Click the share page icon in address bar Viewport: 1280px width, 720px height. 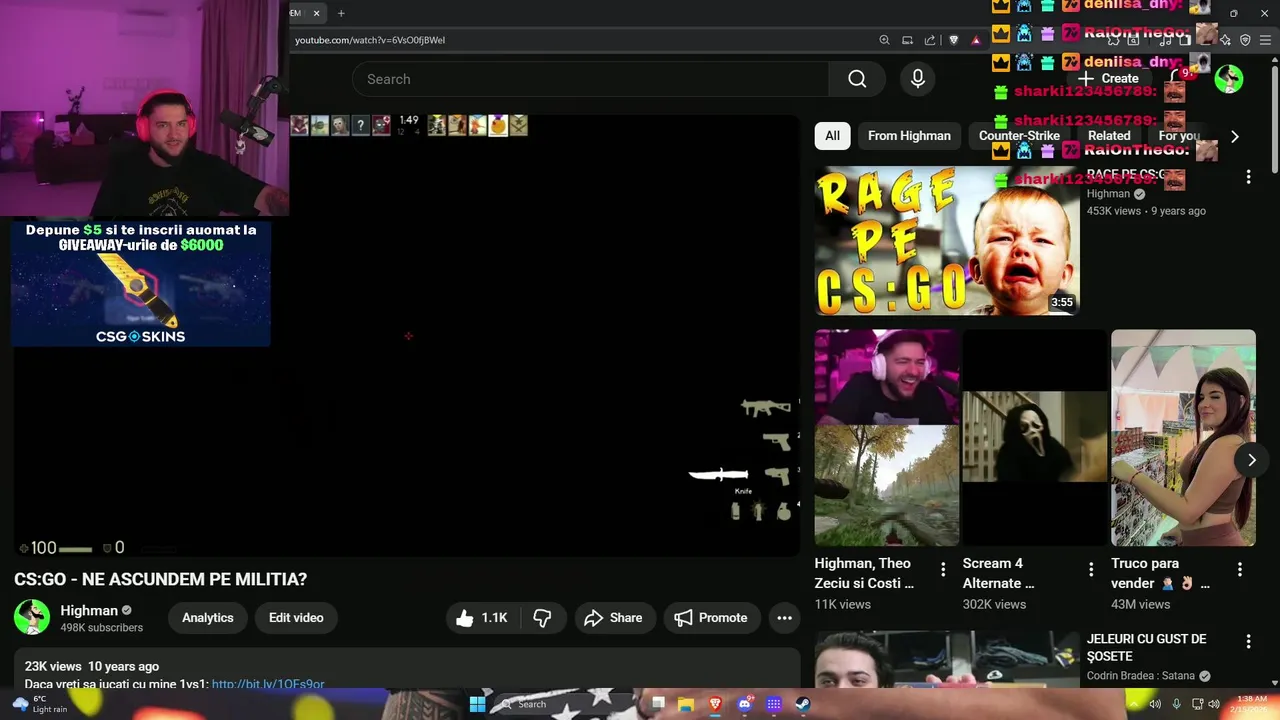tap(930, 40)
